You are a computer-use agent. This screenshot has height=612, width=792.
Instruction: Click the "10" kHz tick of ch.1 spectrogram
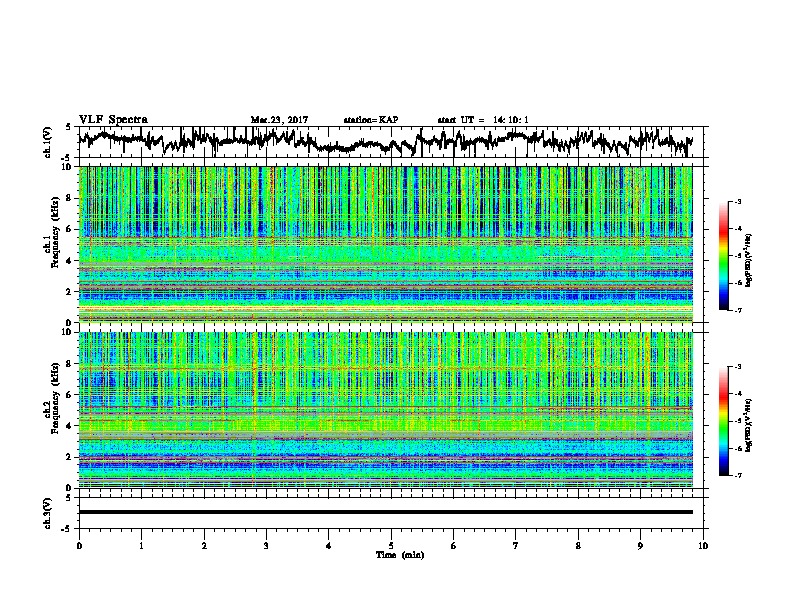tap(68, 167)
